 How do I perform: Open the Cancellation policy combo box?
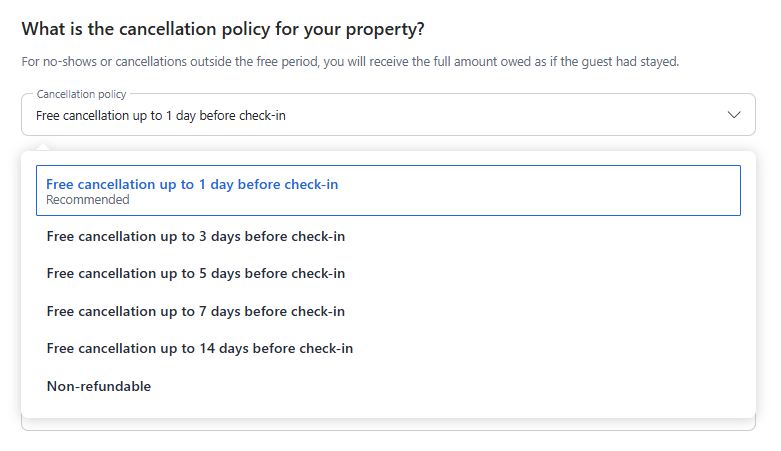pos(388,114)
